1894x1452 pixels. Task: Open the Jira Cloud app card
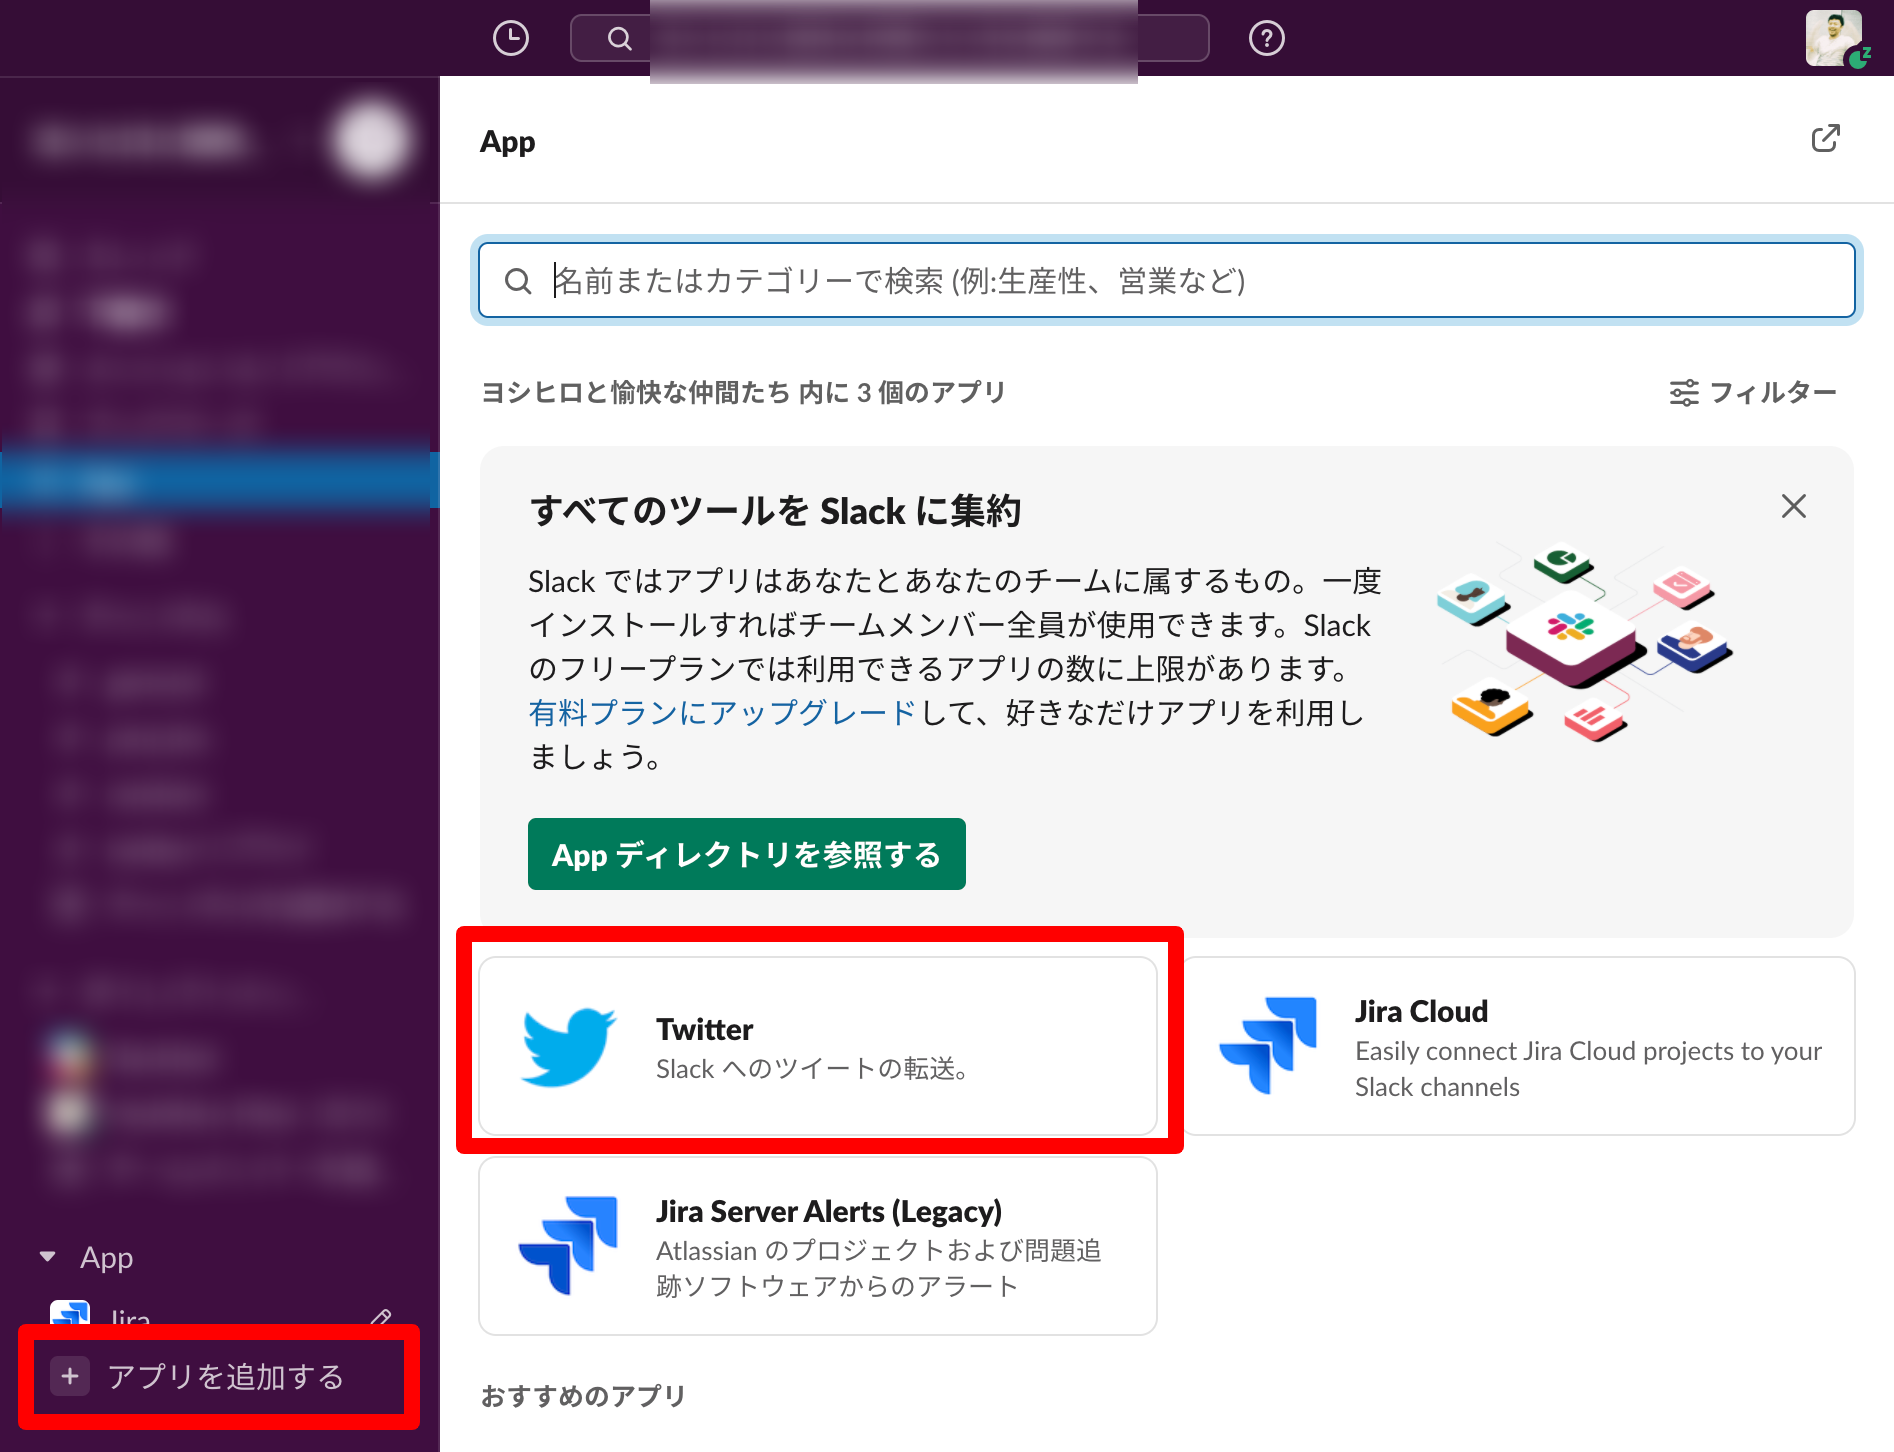pos(1518,1046)
